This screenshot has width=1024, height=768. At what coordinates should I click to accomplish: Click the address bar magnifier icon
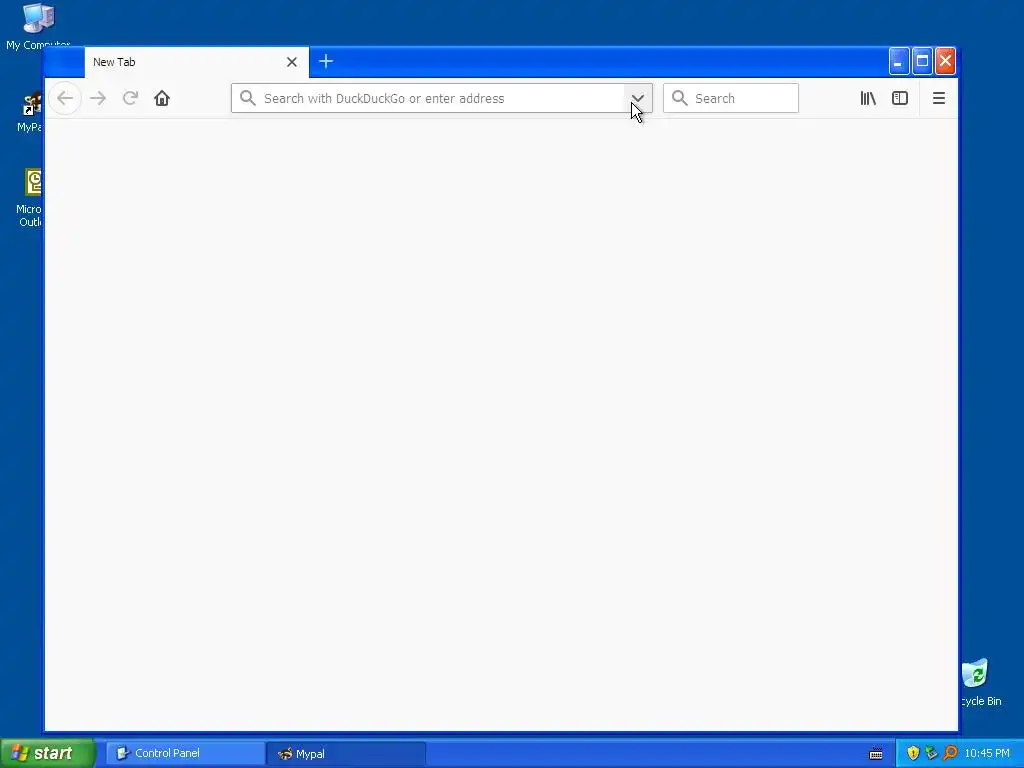point(248,99)
